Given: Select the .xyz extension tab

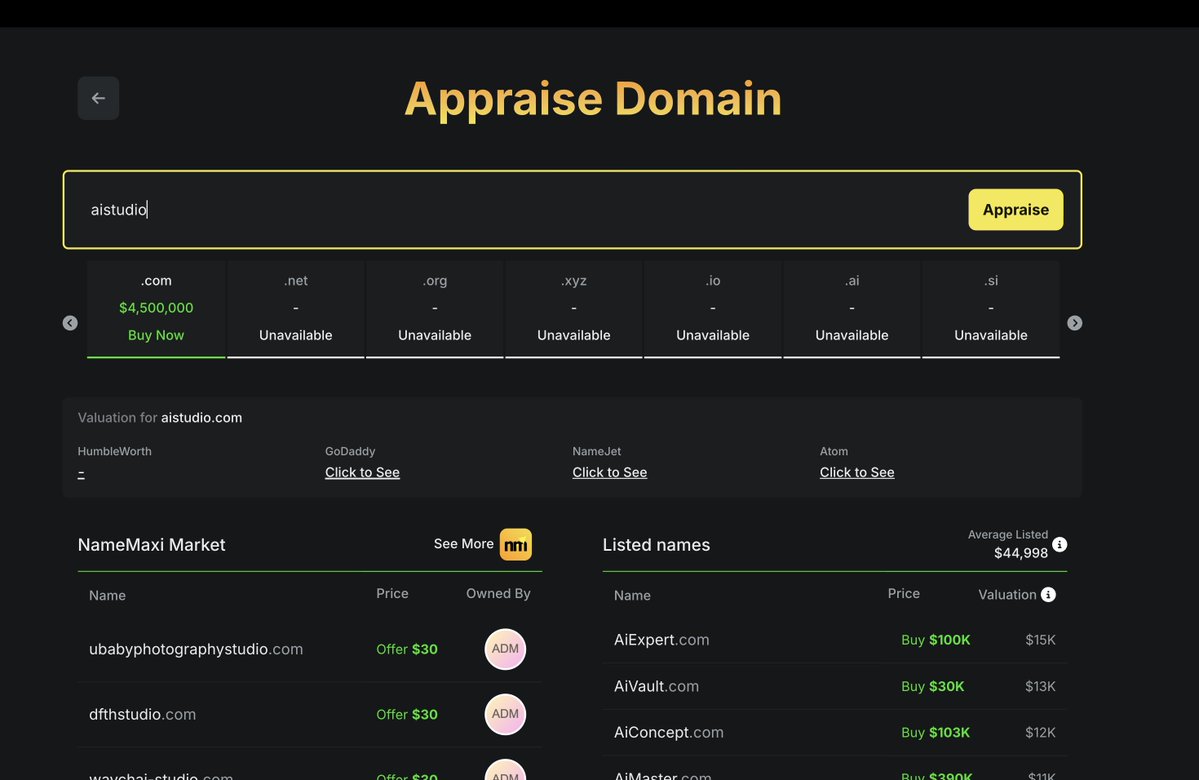Looking at the screenshot, I should tap(574, 308).
